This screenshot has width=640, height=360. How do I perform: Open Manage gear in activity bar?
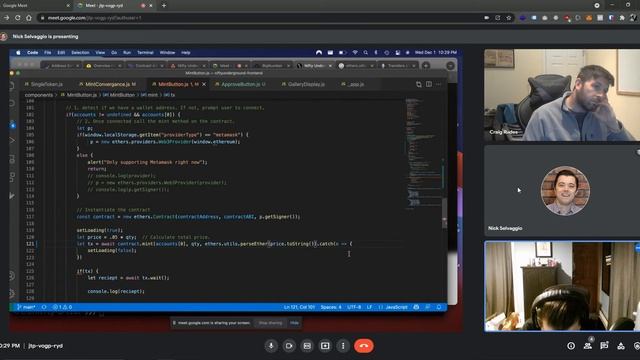[x=12, y=294]
